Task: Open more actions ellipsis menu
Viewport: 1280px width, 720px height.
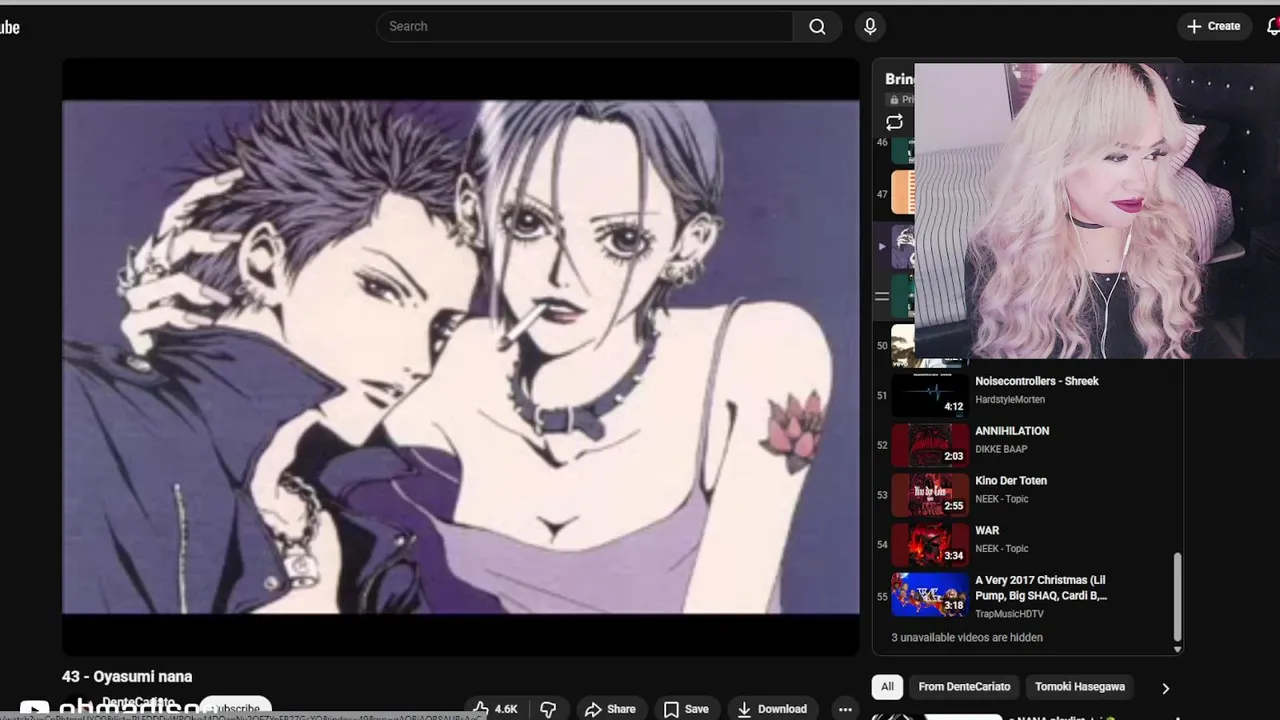Action: pos(845,709)
